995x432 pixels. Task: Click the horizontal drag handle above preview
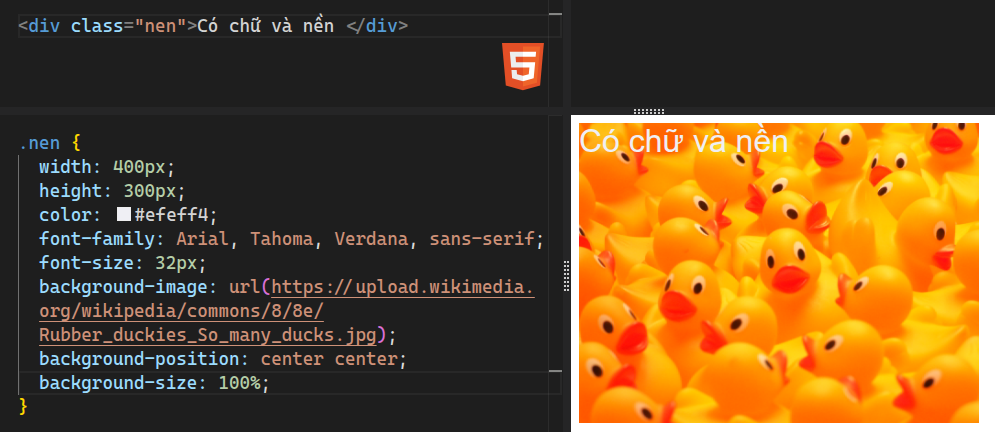(649, 111)
